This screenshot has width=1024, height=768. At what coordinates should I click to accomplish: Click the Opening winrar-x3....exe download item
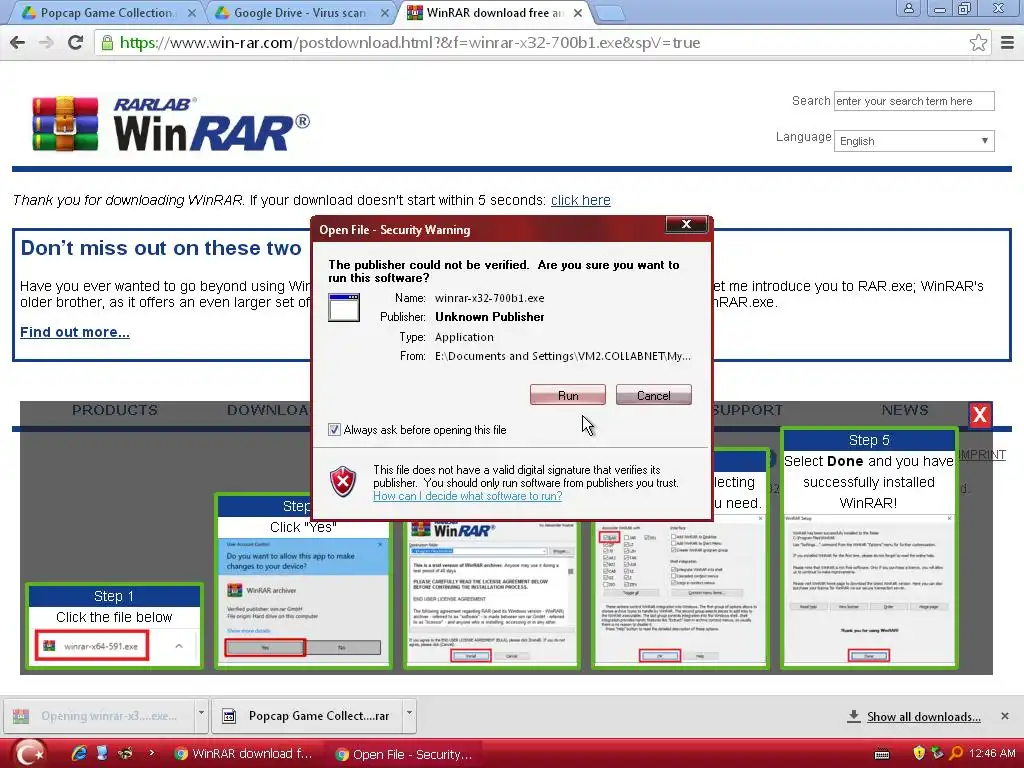click(97, 716)
